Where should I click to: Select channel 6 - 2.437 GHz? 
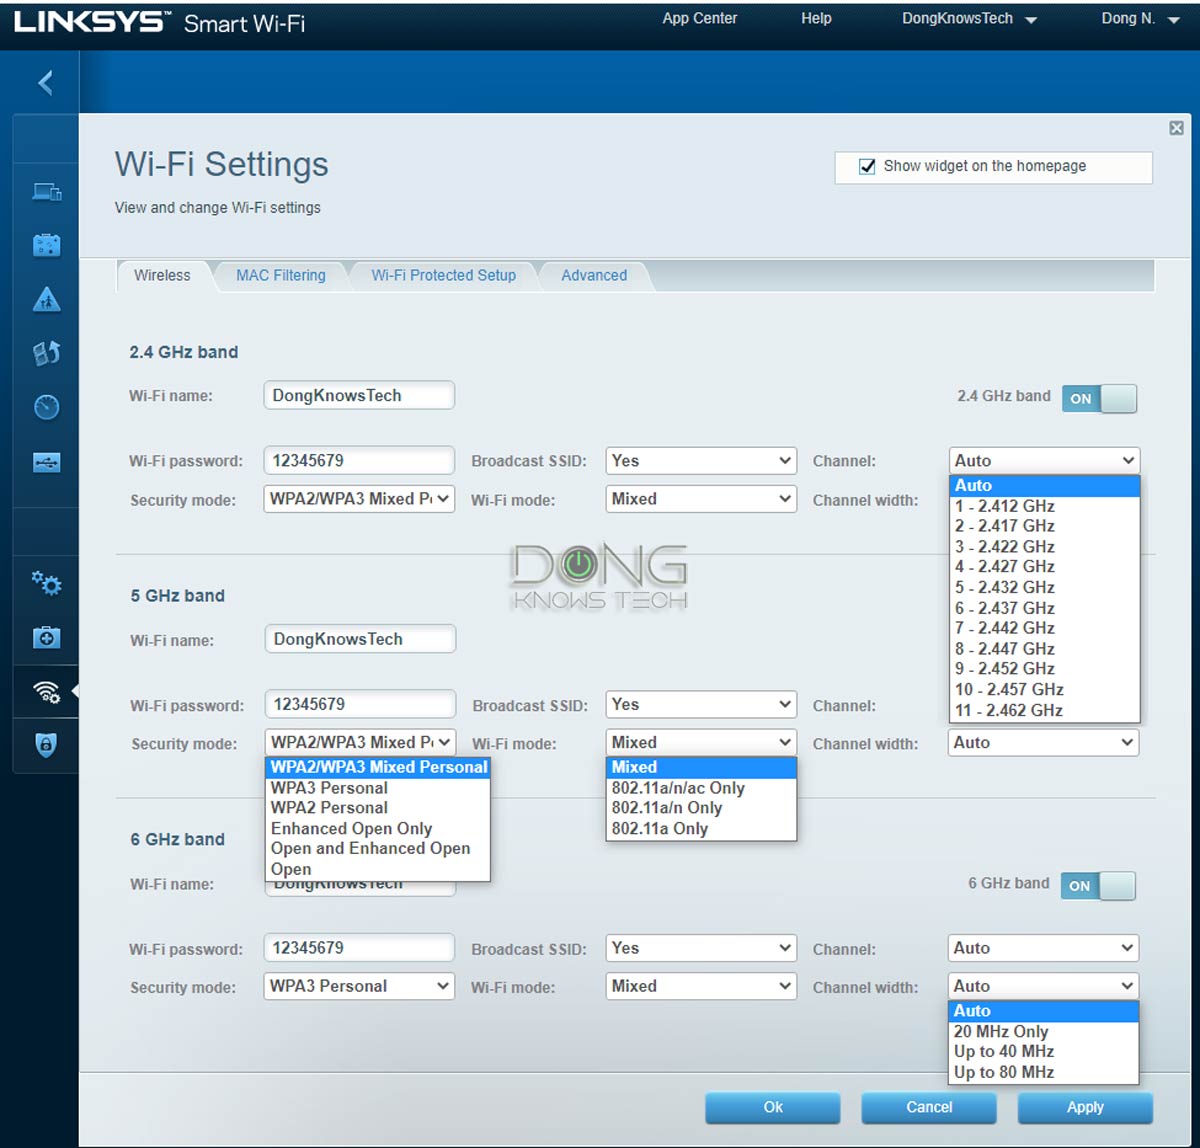coord(1003,607)
